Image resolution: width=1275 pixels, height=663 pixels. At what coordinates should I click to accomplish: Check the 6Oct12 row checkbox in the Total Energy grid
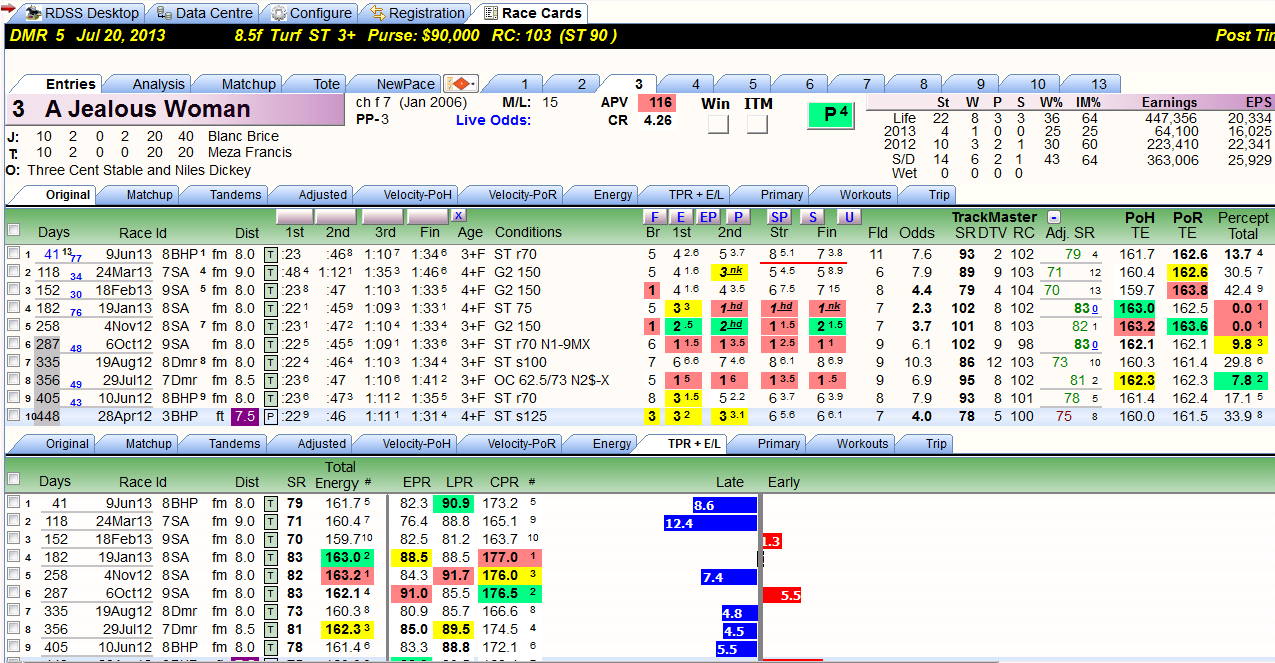click(13, 593)
